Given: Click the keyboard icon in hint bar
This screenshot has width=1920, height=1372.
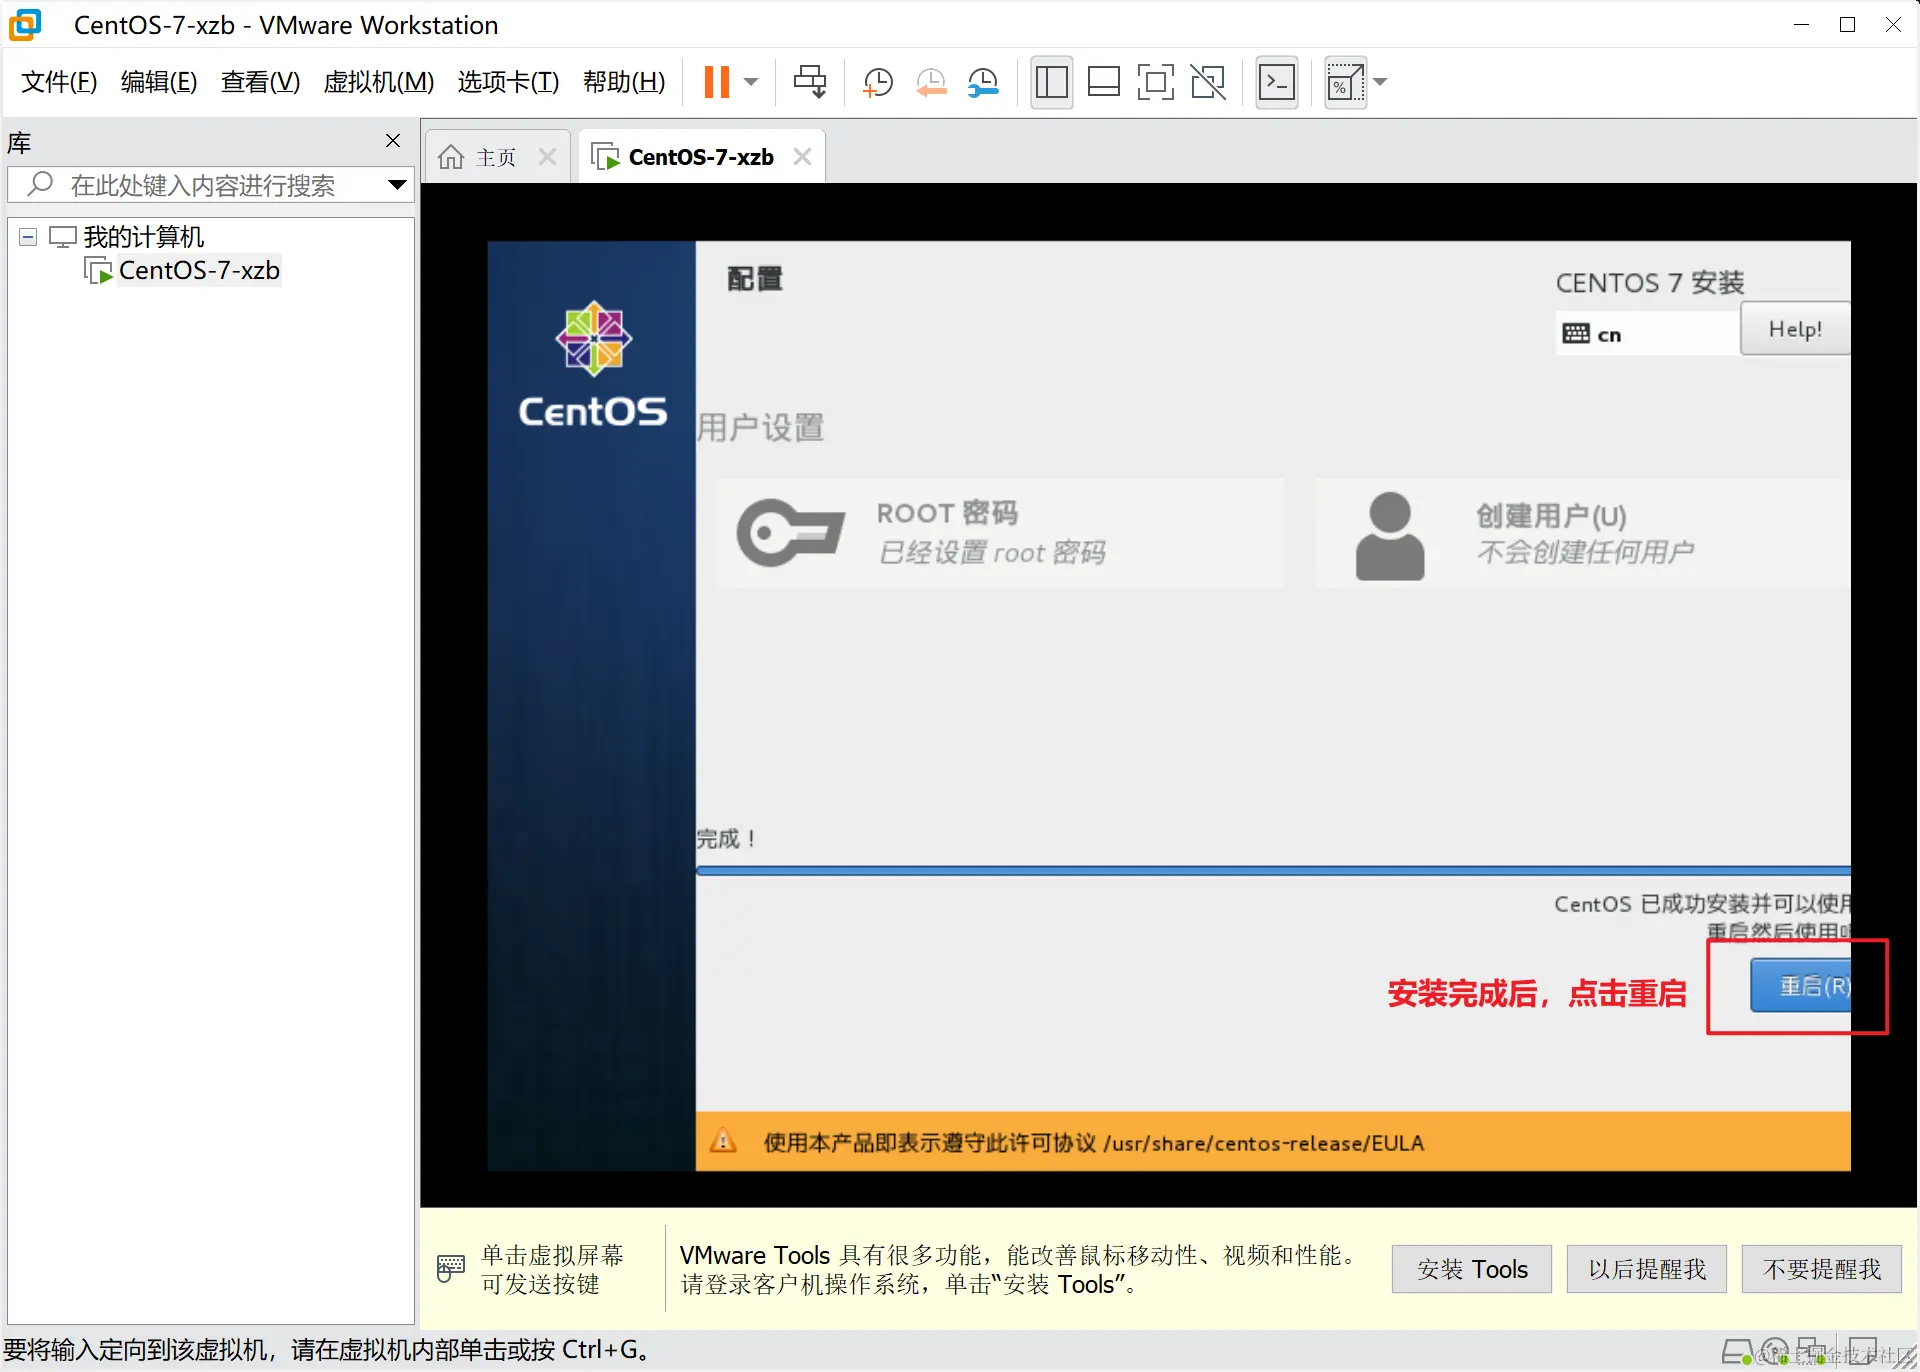Looking at the screenshot, I should 451,1268.
